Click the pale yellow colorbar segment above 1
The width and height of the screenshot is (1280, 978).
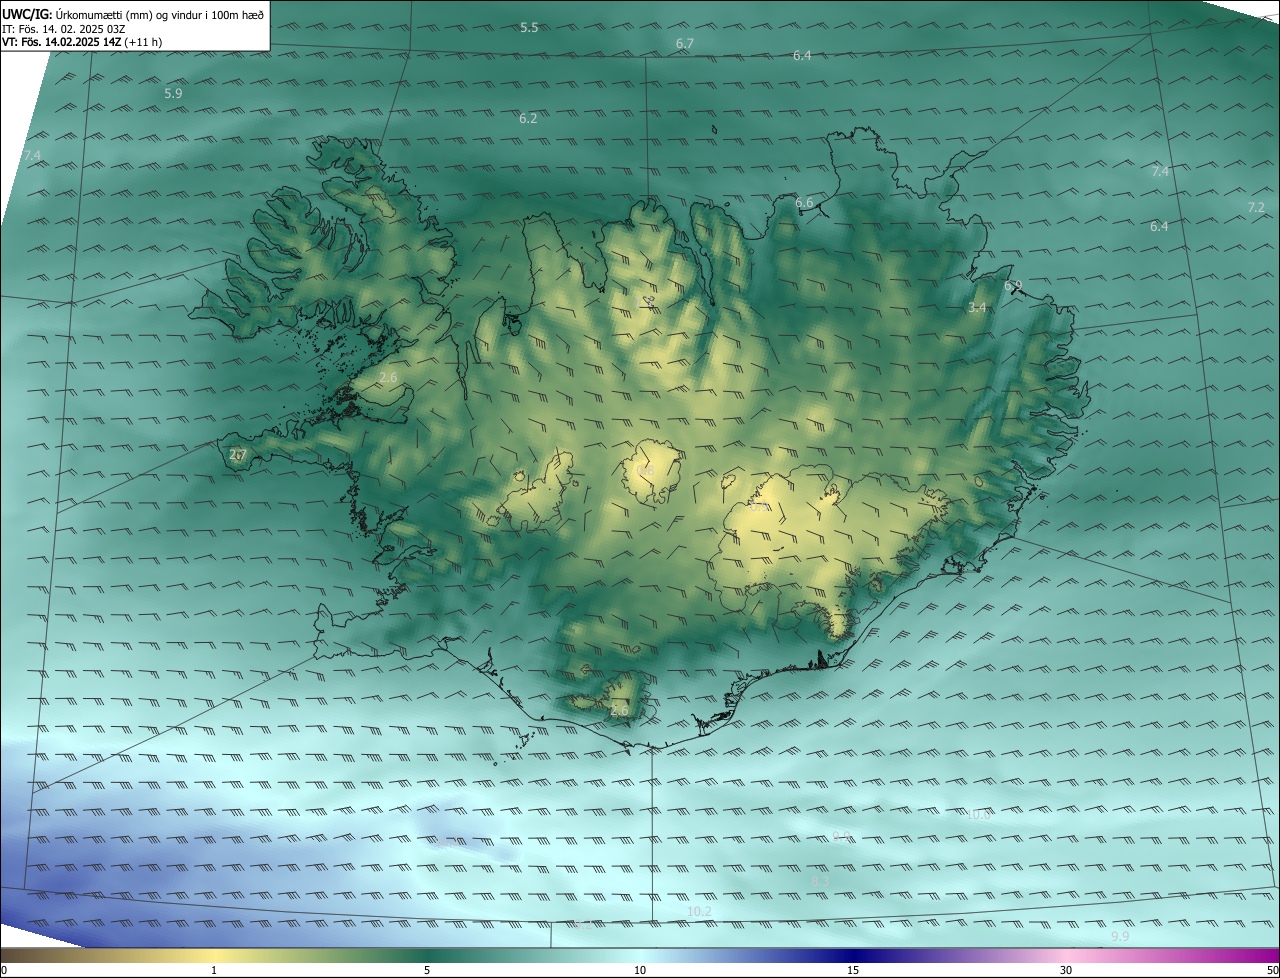(x=214, y=956)
